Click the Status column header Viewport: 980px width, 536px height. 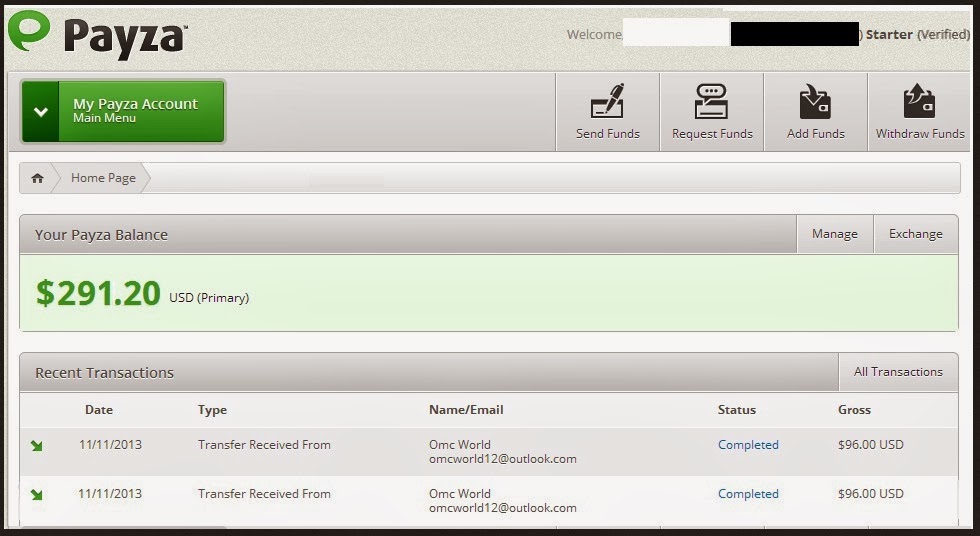(x=737, y=410)
